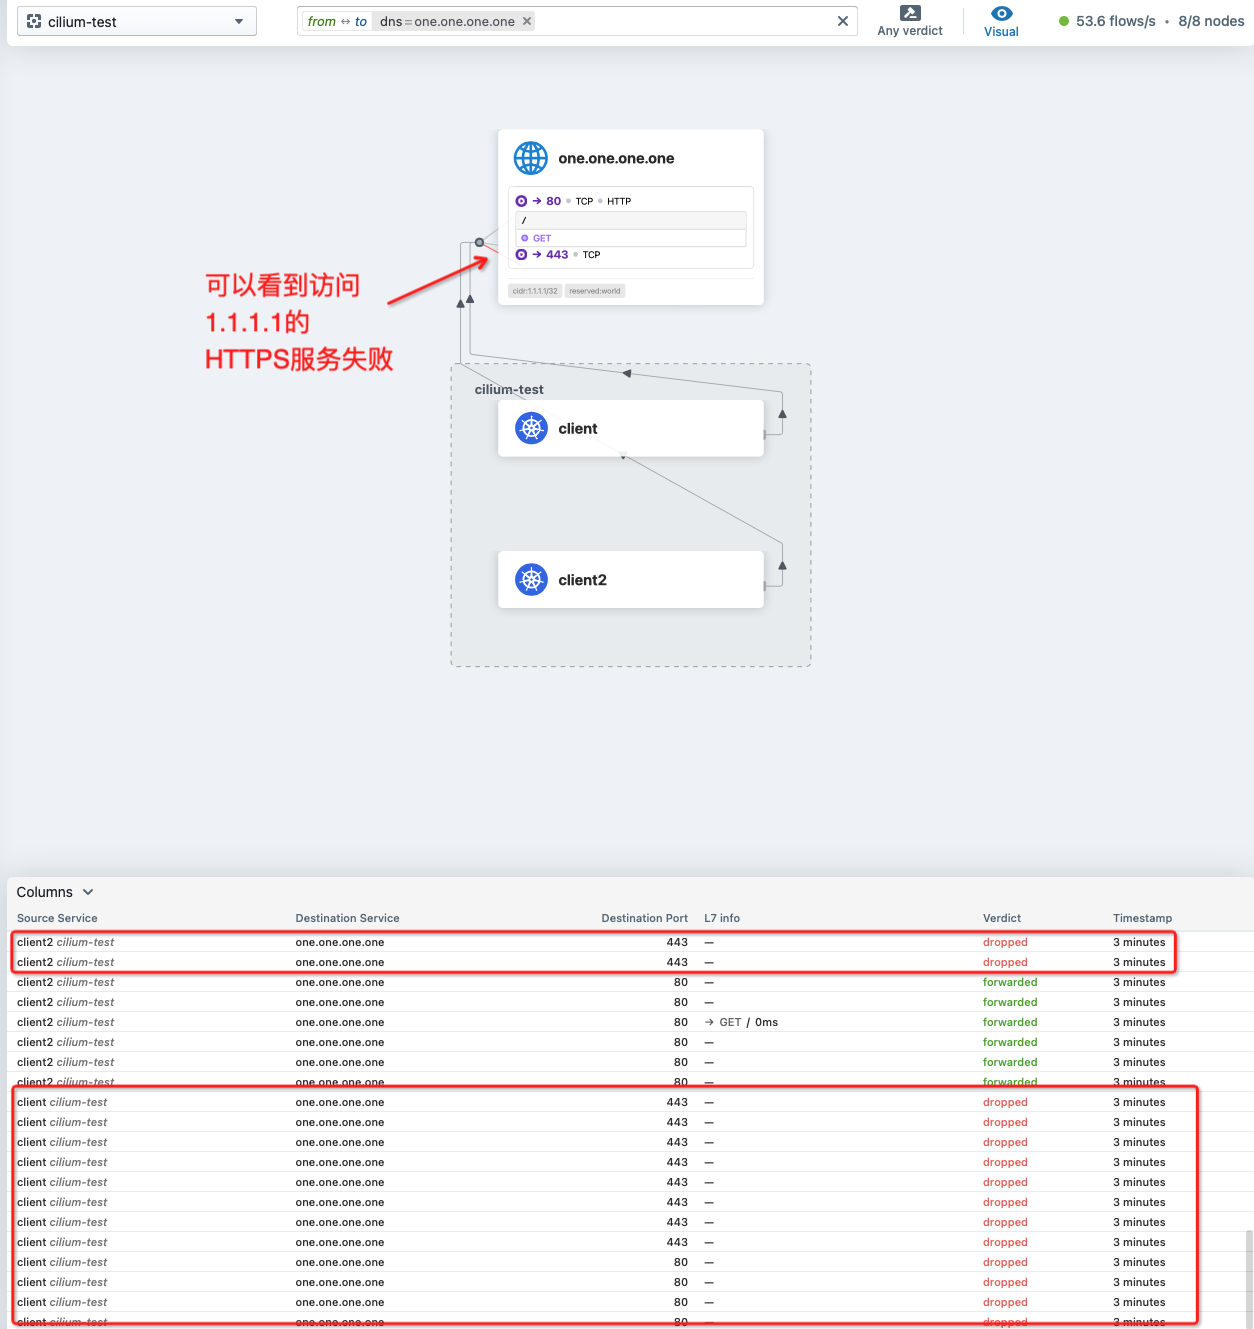
Task: Click the Timestamp column header
Action: (1142, 918)
